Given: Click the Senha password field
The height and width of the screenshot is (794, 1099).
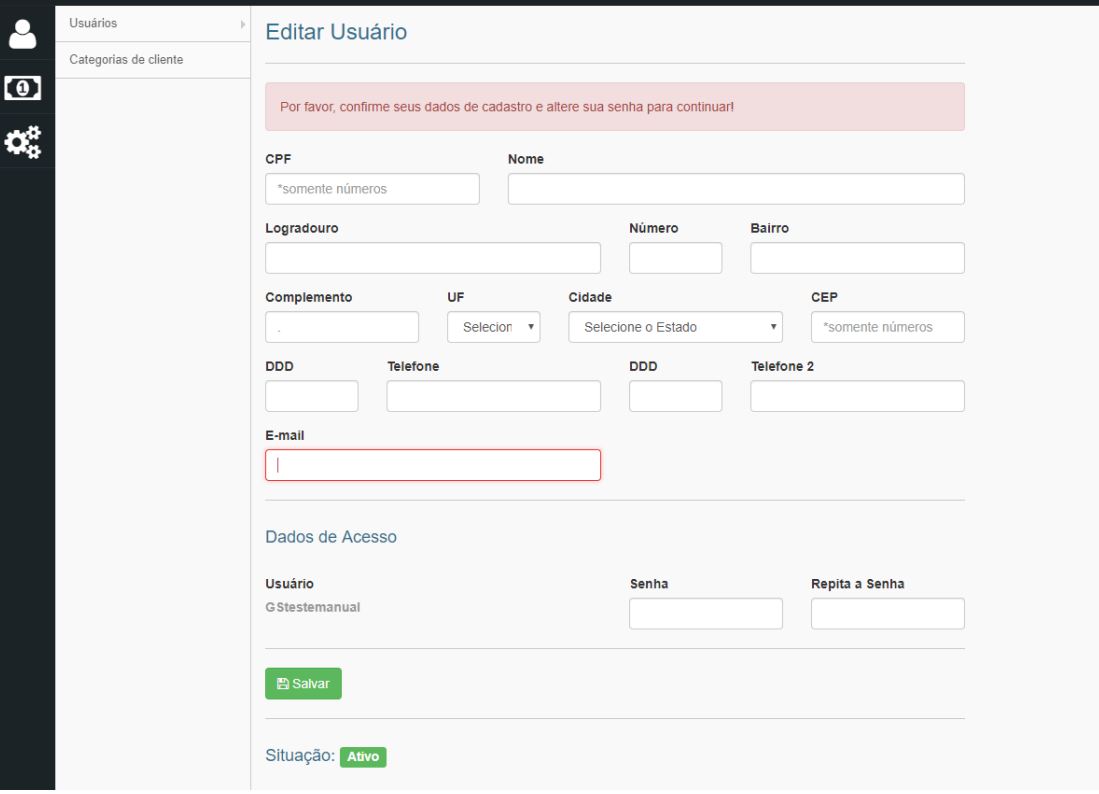Looking at the screenshot, I should [705, 614].
